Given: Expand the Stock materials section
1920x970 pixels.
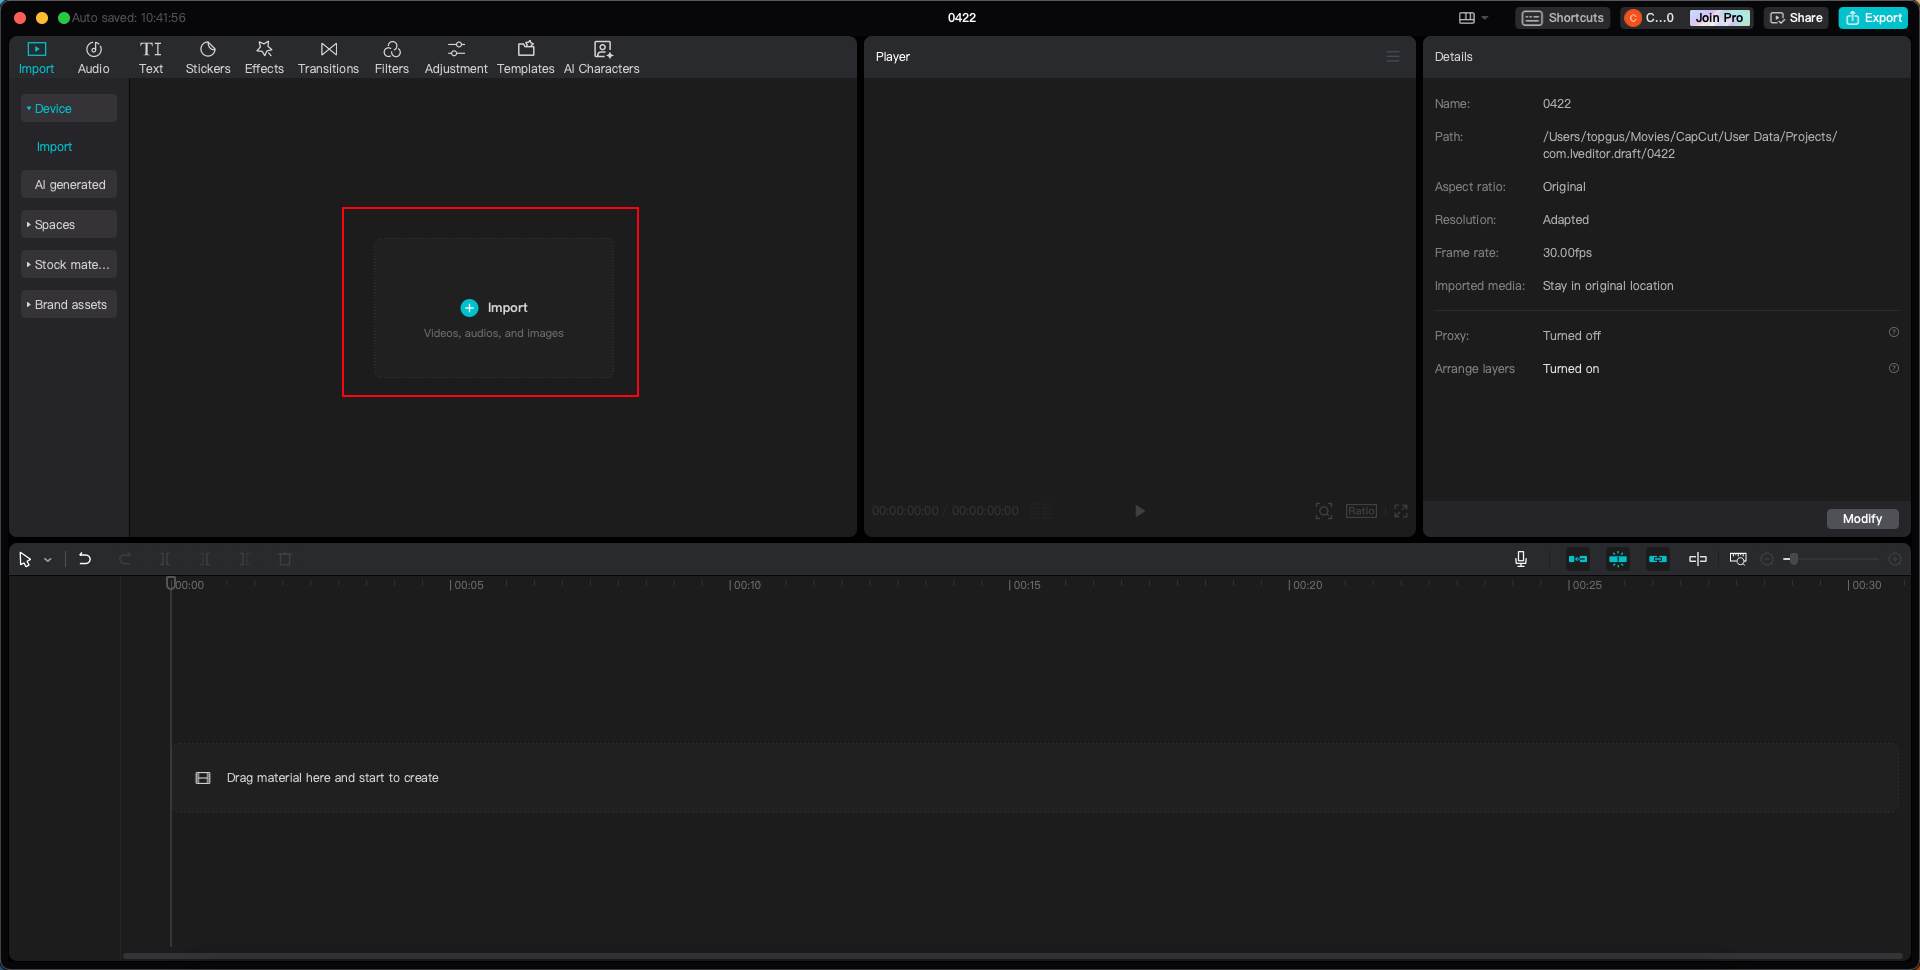Looking at the screenshot, I should [x=68, y=264].
